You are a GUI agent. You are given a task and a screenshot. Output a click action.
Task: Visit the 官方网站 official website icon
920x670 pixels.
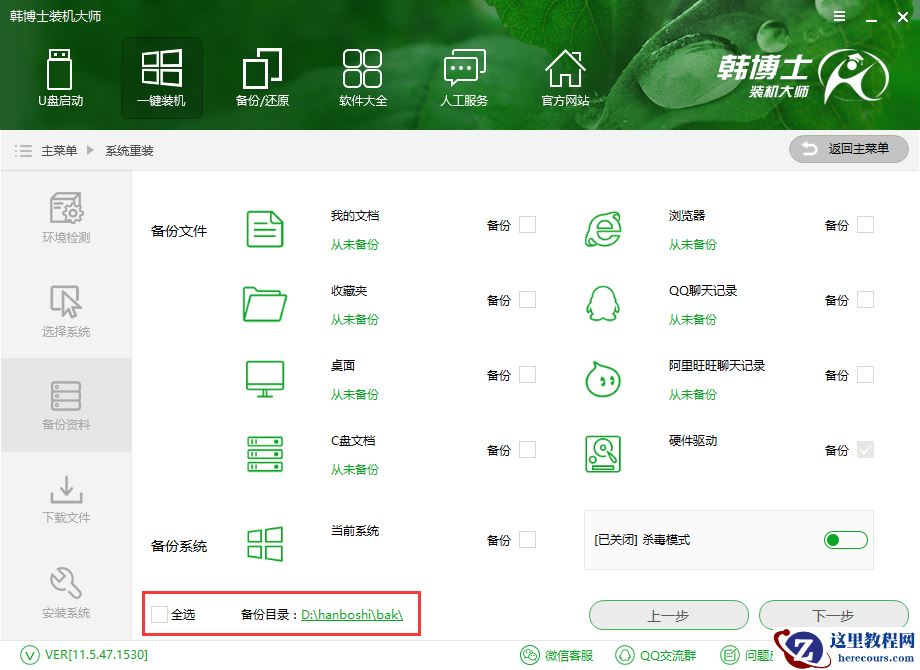pyautogui.click(x=565, y=78)
